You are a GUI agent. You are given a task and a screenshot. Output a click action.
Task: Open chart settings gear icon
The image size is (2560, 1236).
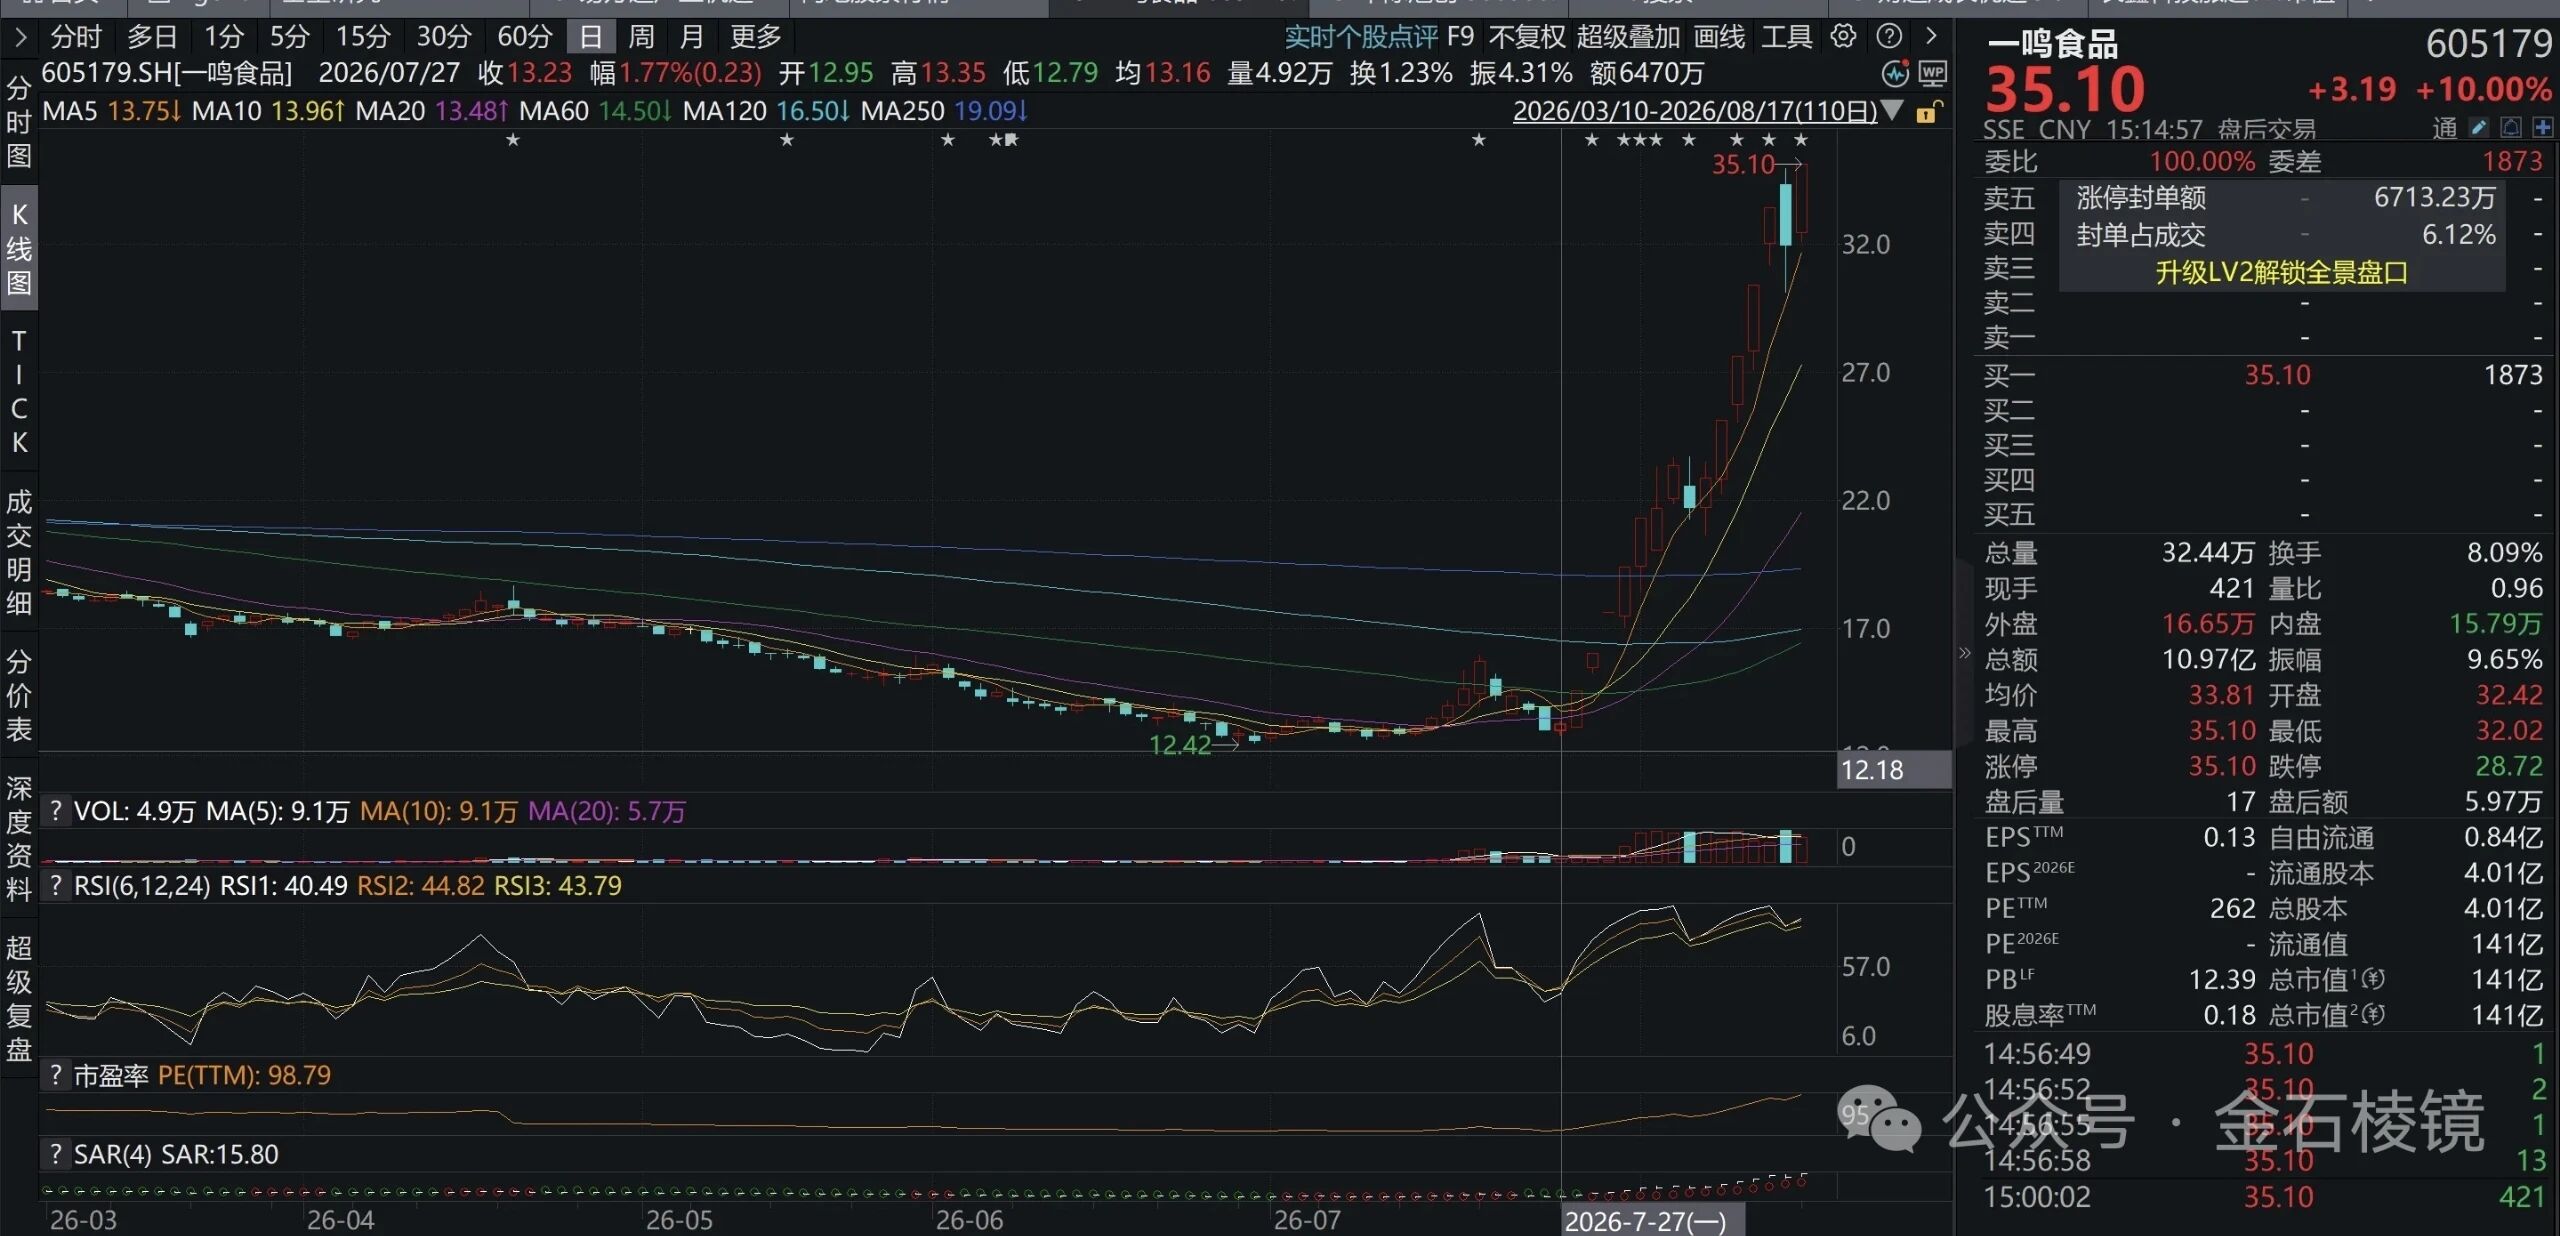tap(1843, 37)
